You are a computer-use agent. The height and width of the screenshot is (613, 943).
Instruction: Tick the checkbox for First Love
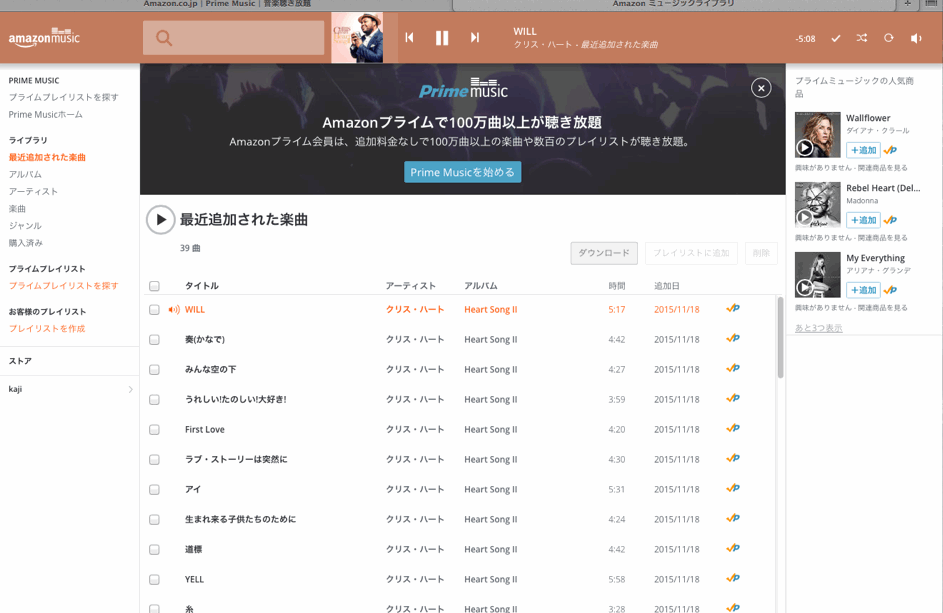tap(154, 430)
